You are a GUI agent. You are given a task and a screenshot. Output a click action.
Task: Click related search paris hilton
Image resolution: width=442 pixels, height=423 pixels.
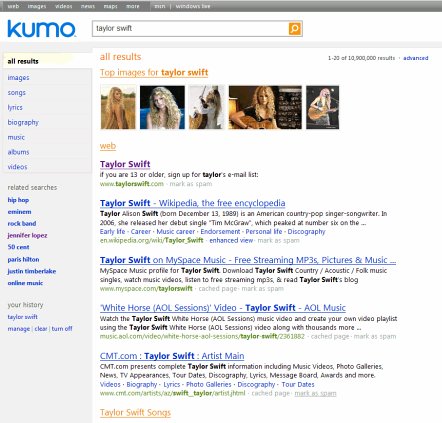[x=23, y=259]
